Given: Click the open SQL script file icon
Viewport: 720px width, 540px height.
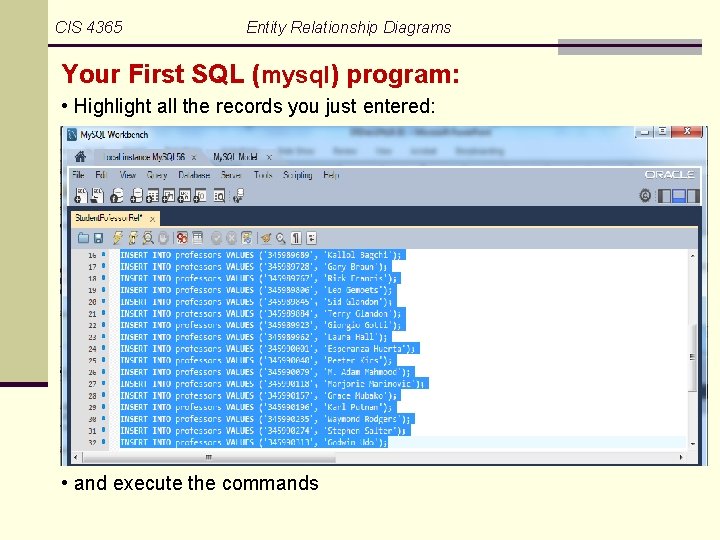Looking at the screenshot, I should tap(97, 195).
